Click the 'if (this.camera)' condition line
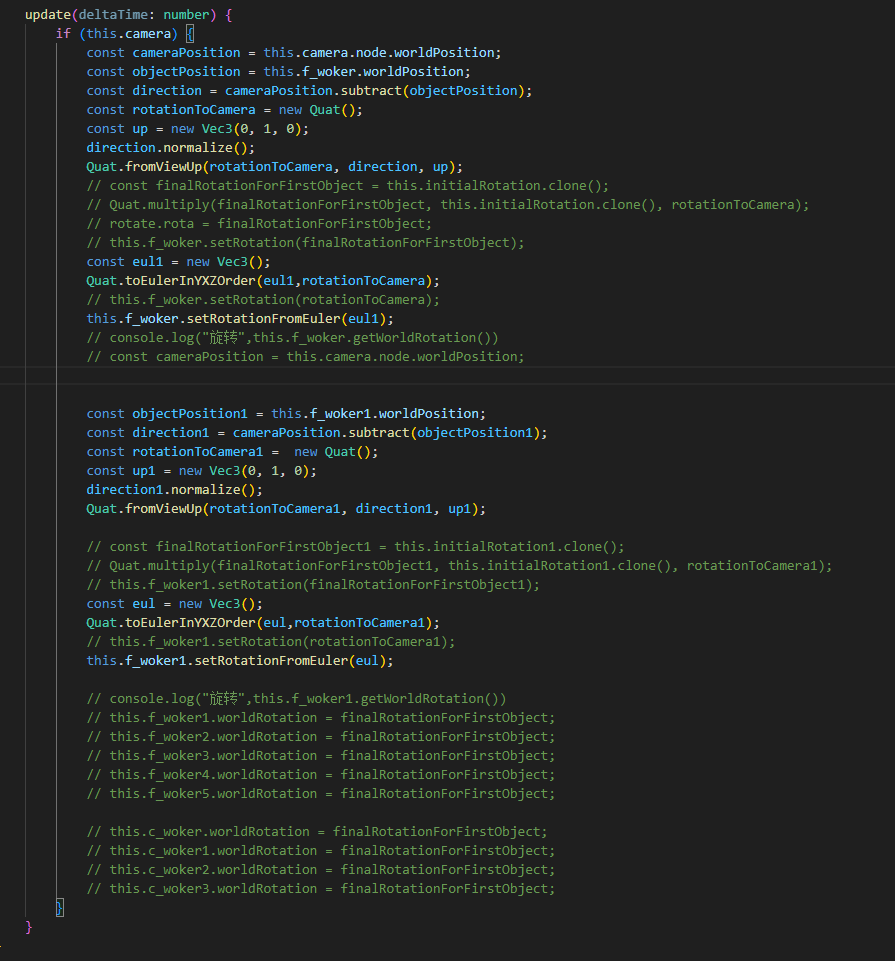Image resolution: width=895 pixels, height=961 pixels. 125,34
